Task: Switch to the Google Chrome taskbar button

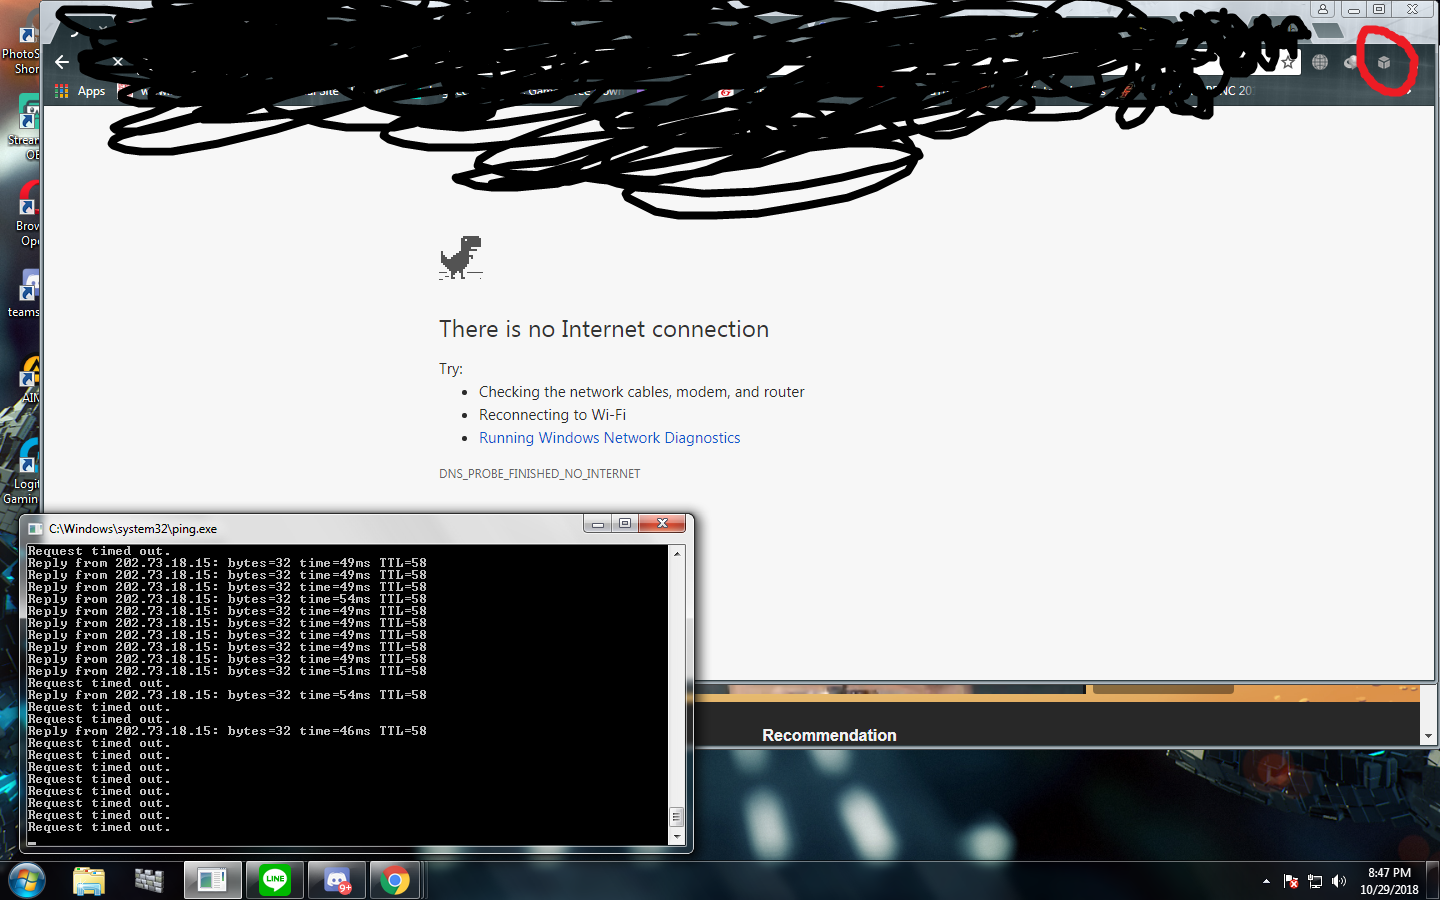Action: click(395, 881)
